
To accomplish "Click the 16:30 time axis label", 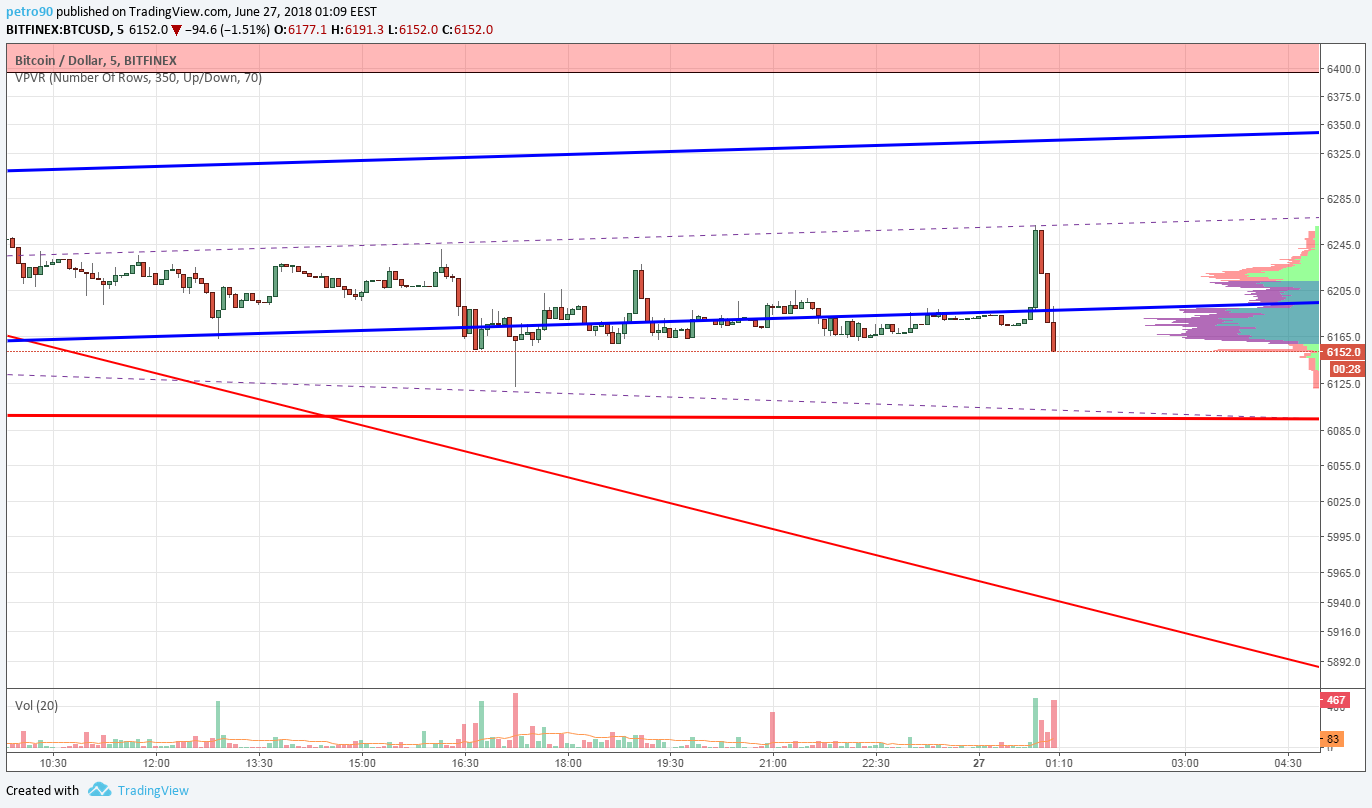I will point(465,763).
